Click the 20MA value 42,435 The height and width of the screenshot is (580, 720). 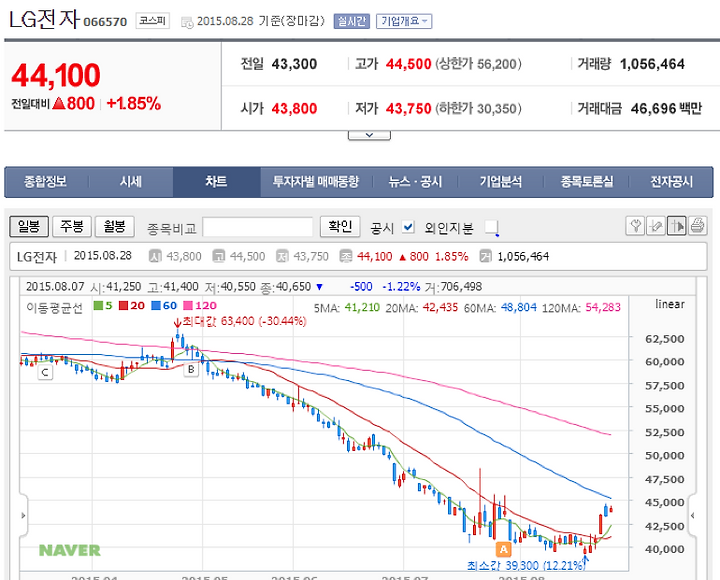pos(440,307)
